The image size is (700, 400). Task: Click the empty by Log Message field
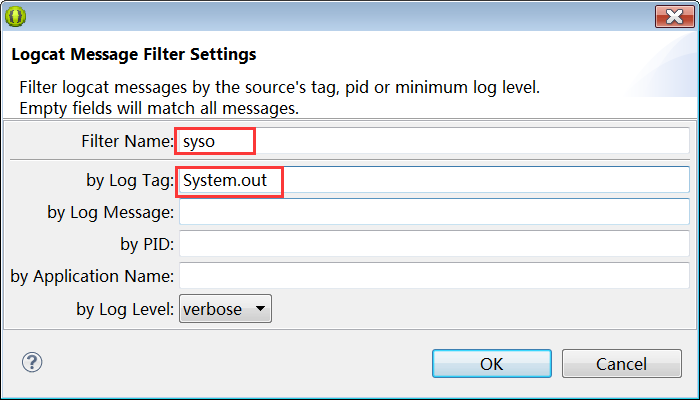pyautogui.click(x=433, y=212)
